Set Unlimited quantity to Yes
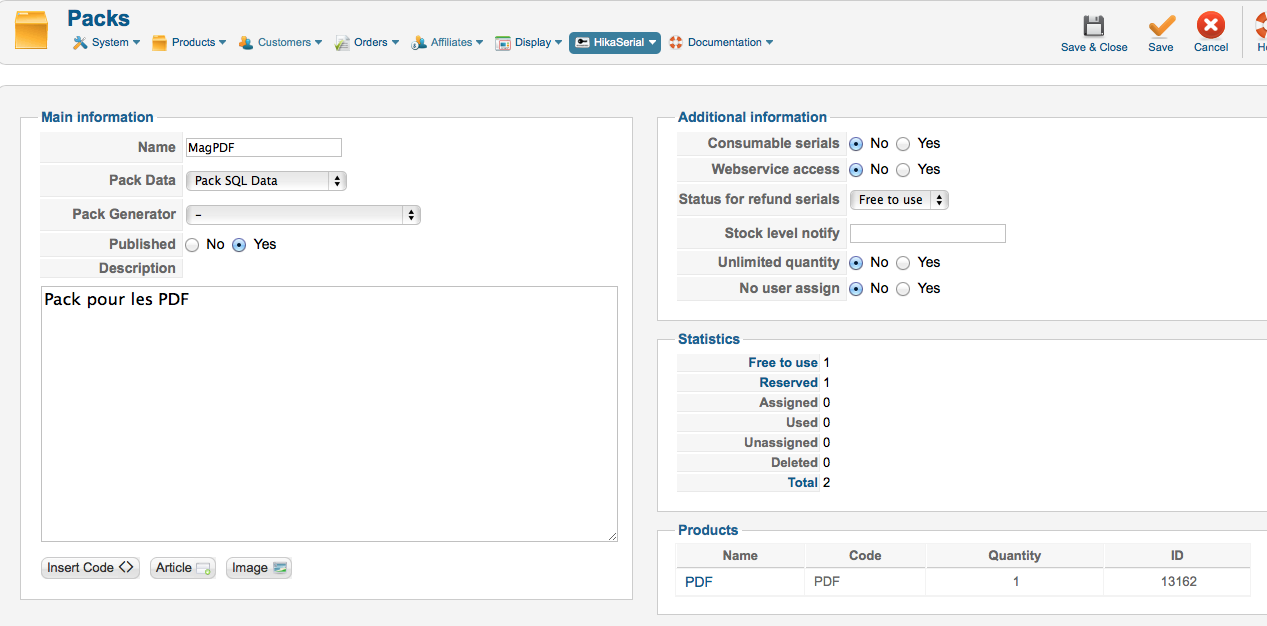 903,263
